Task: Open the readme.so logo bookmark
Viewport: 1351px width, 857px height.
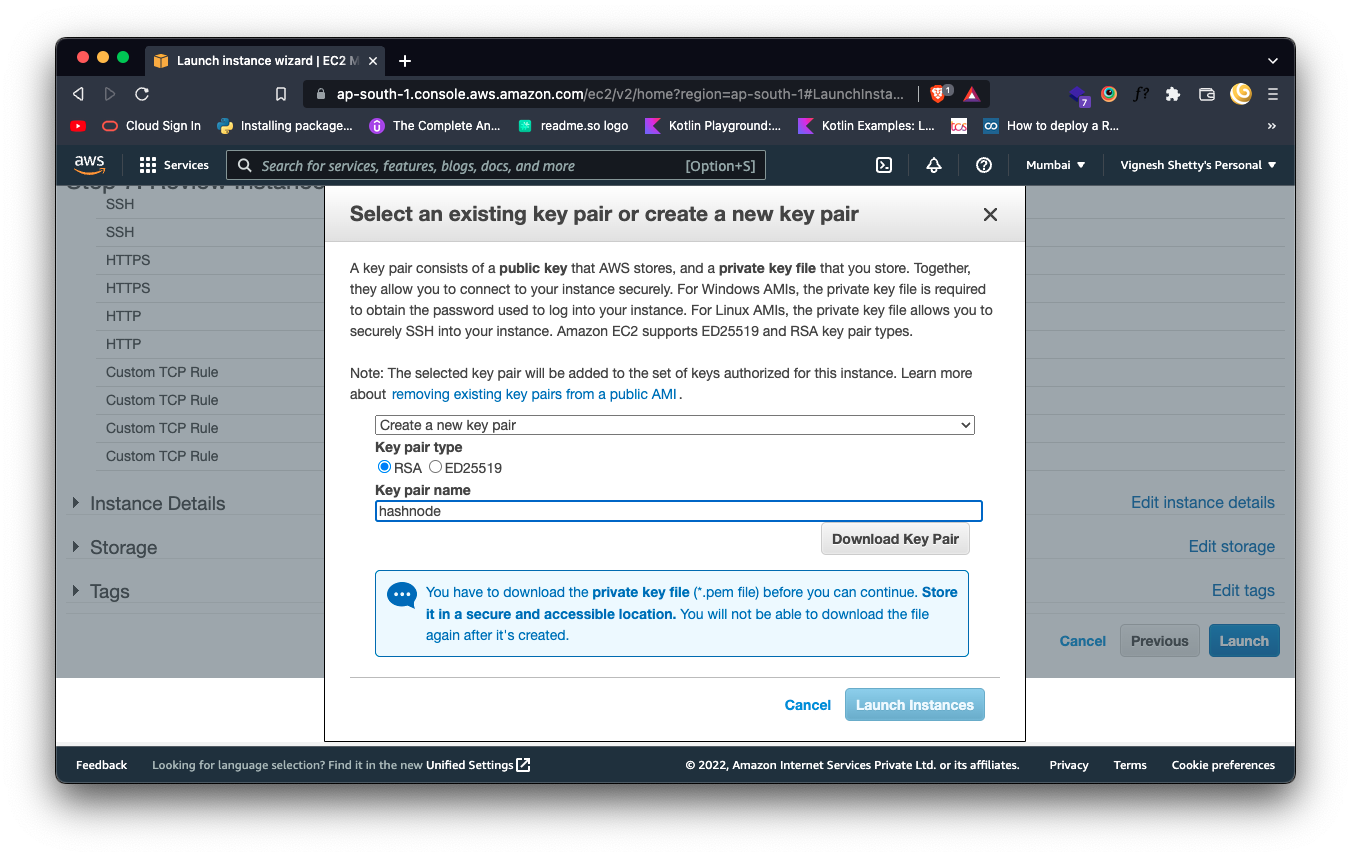Action: pyautogui.click(x=573, y=126)
